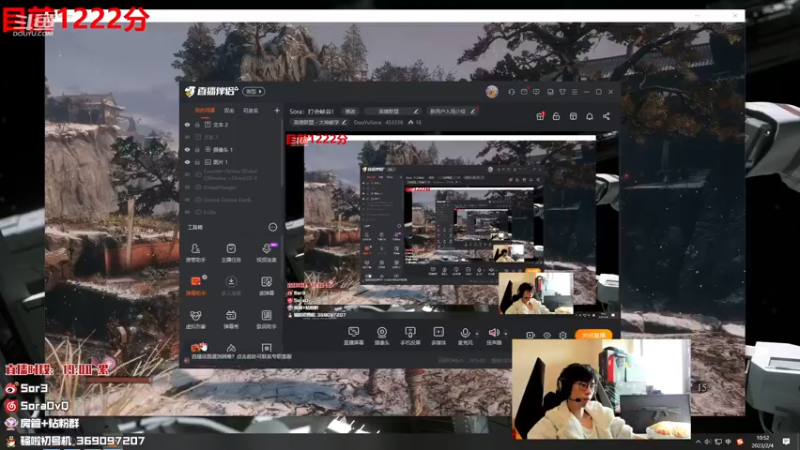
Task: Show the hidden Counter-Strike Global Offensive source
Action: point(187,175)
